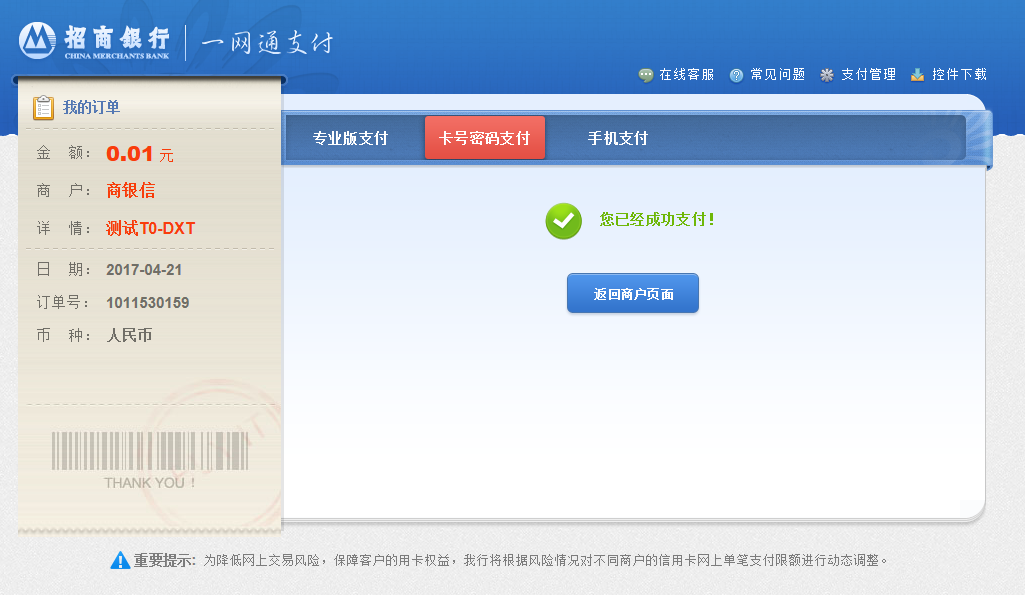Screen dimensions: 1025x595
Task: Click the amount value 0.01
Action: (x=129, y=154)
